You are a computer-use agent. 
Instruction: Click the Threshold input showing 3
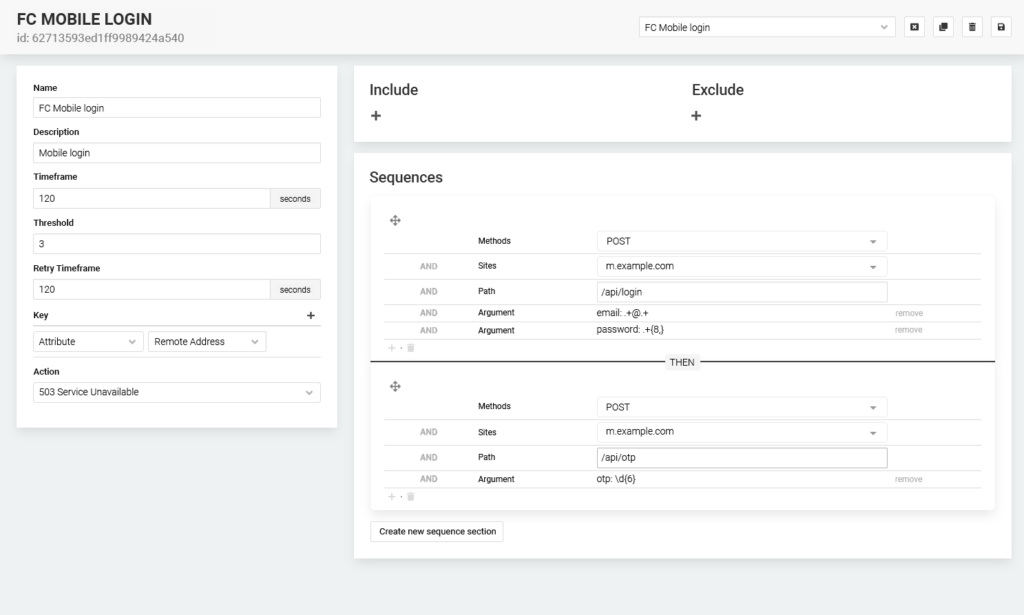pos(177,244)
